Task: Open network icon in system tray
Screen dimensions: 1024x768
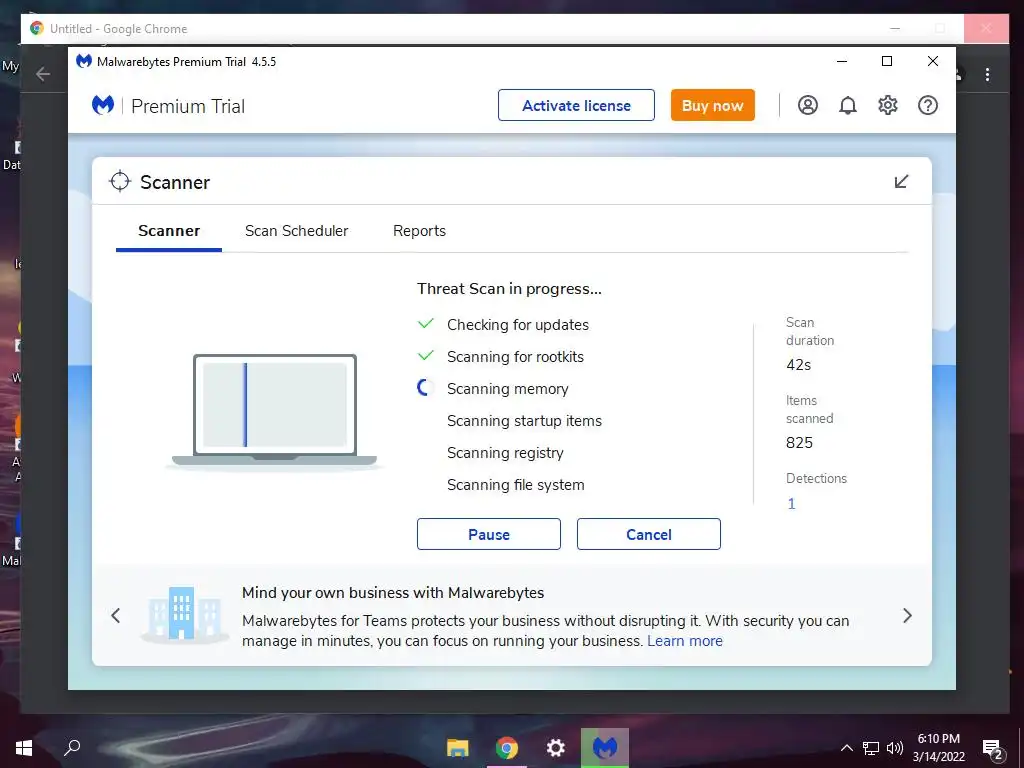Action: (871, 748)
